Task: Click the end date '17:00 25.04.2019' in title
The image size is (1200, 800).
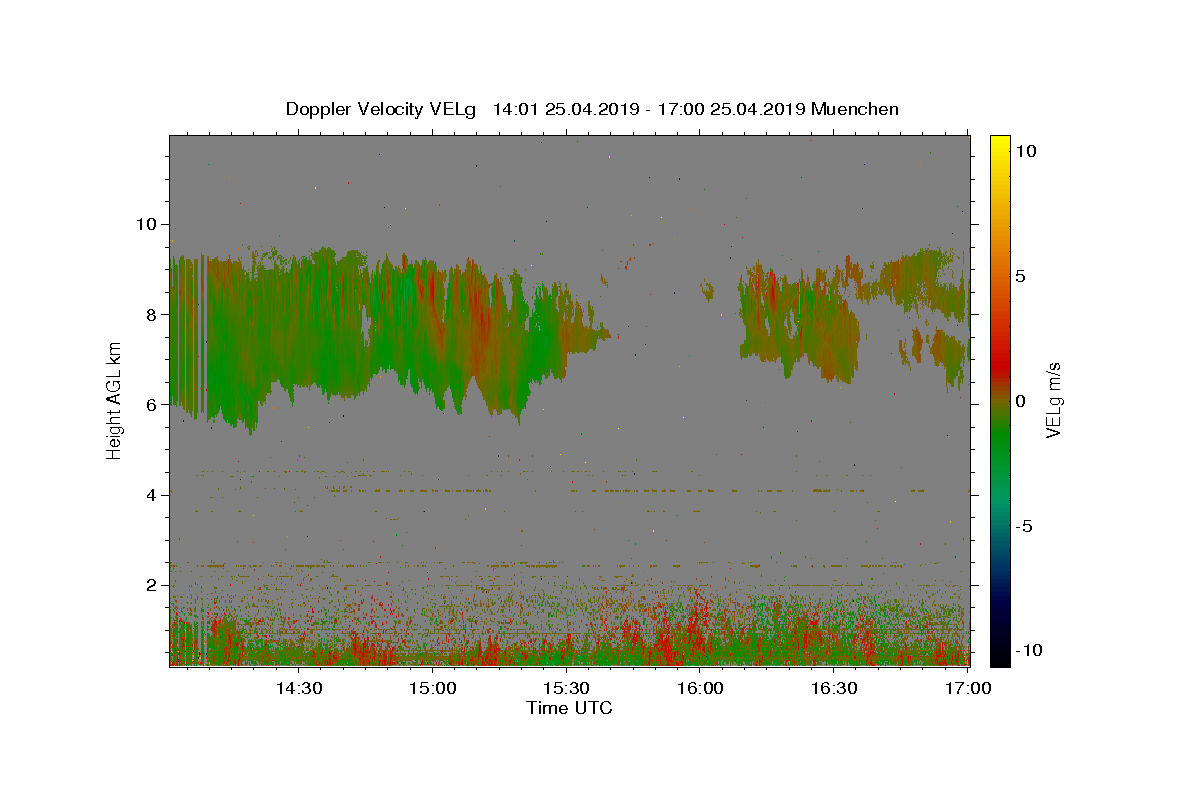Action: 732,109
